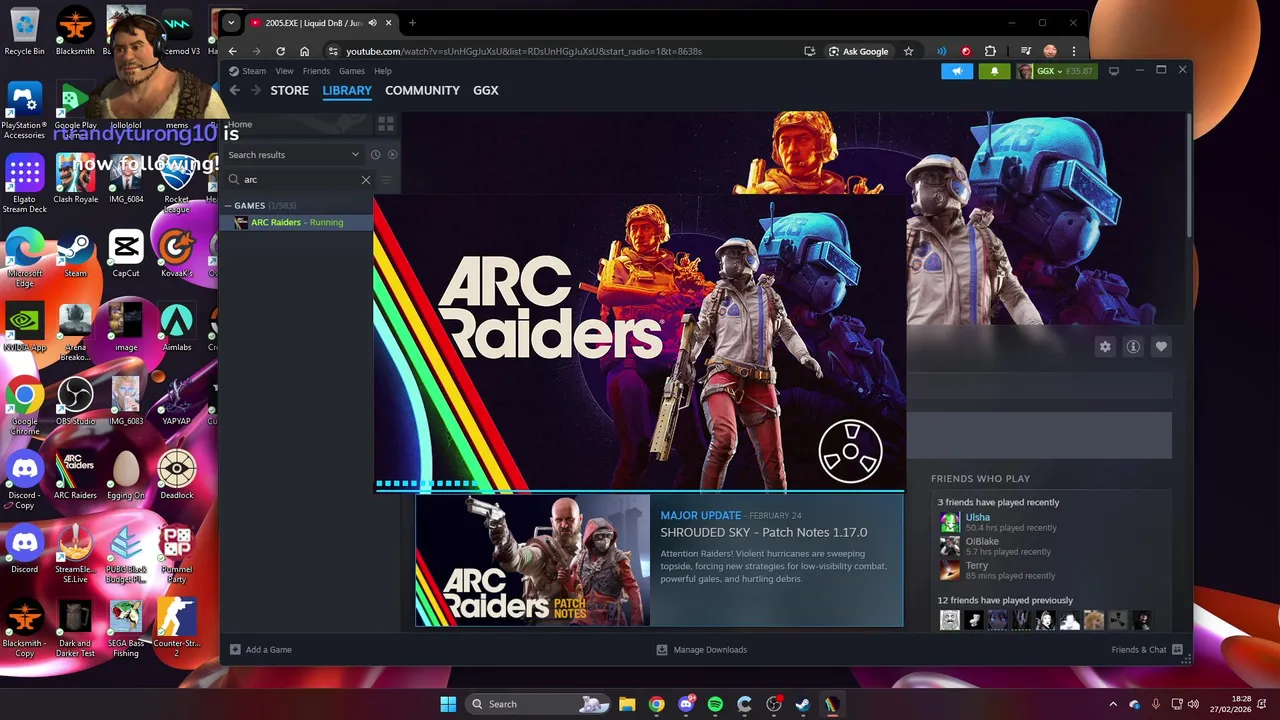Go forward in Steam navigation
The width and height of the screenshot is (1280, 720).
point(256,90)
